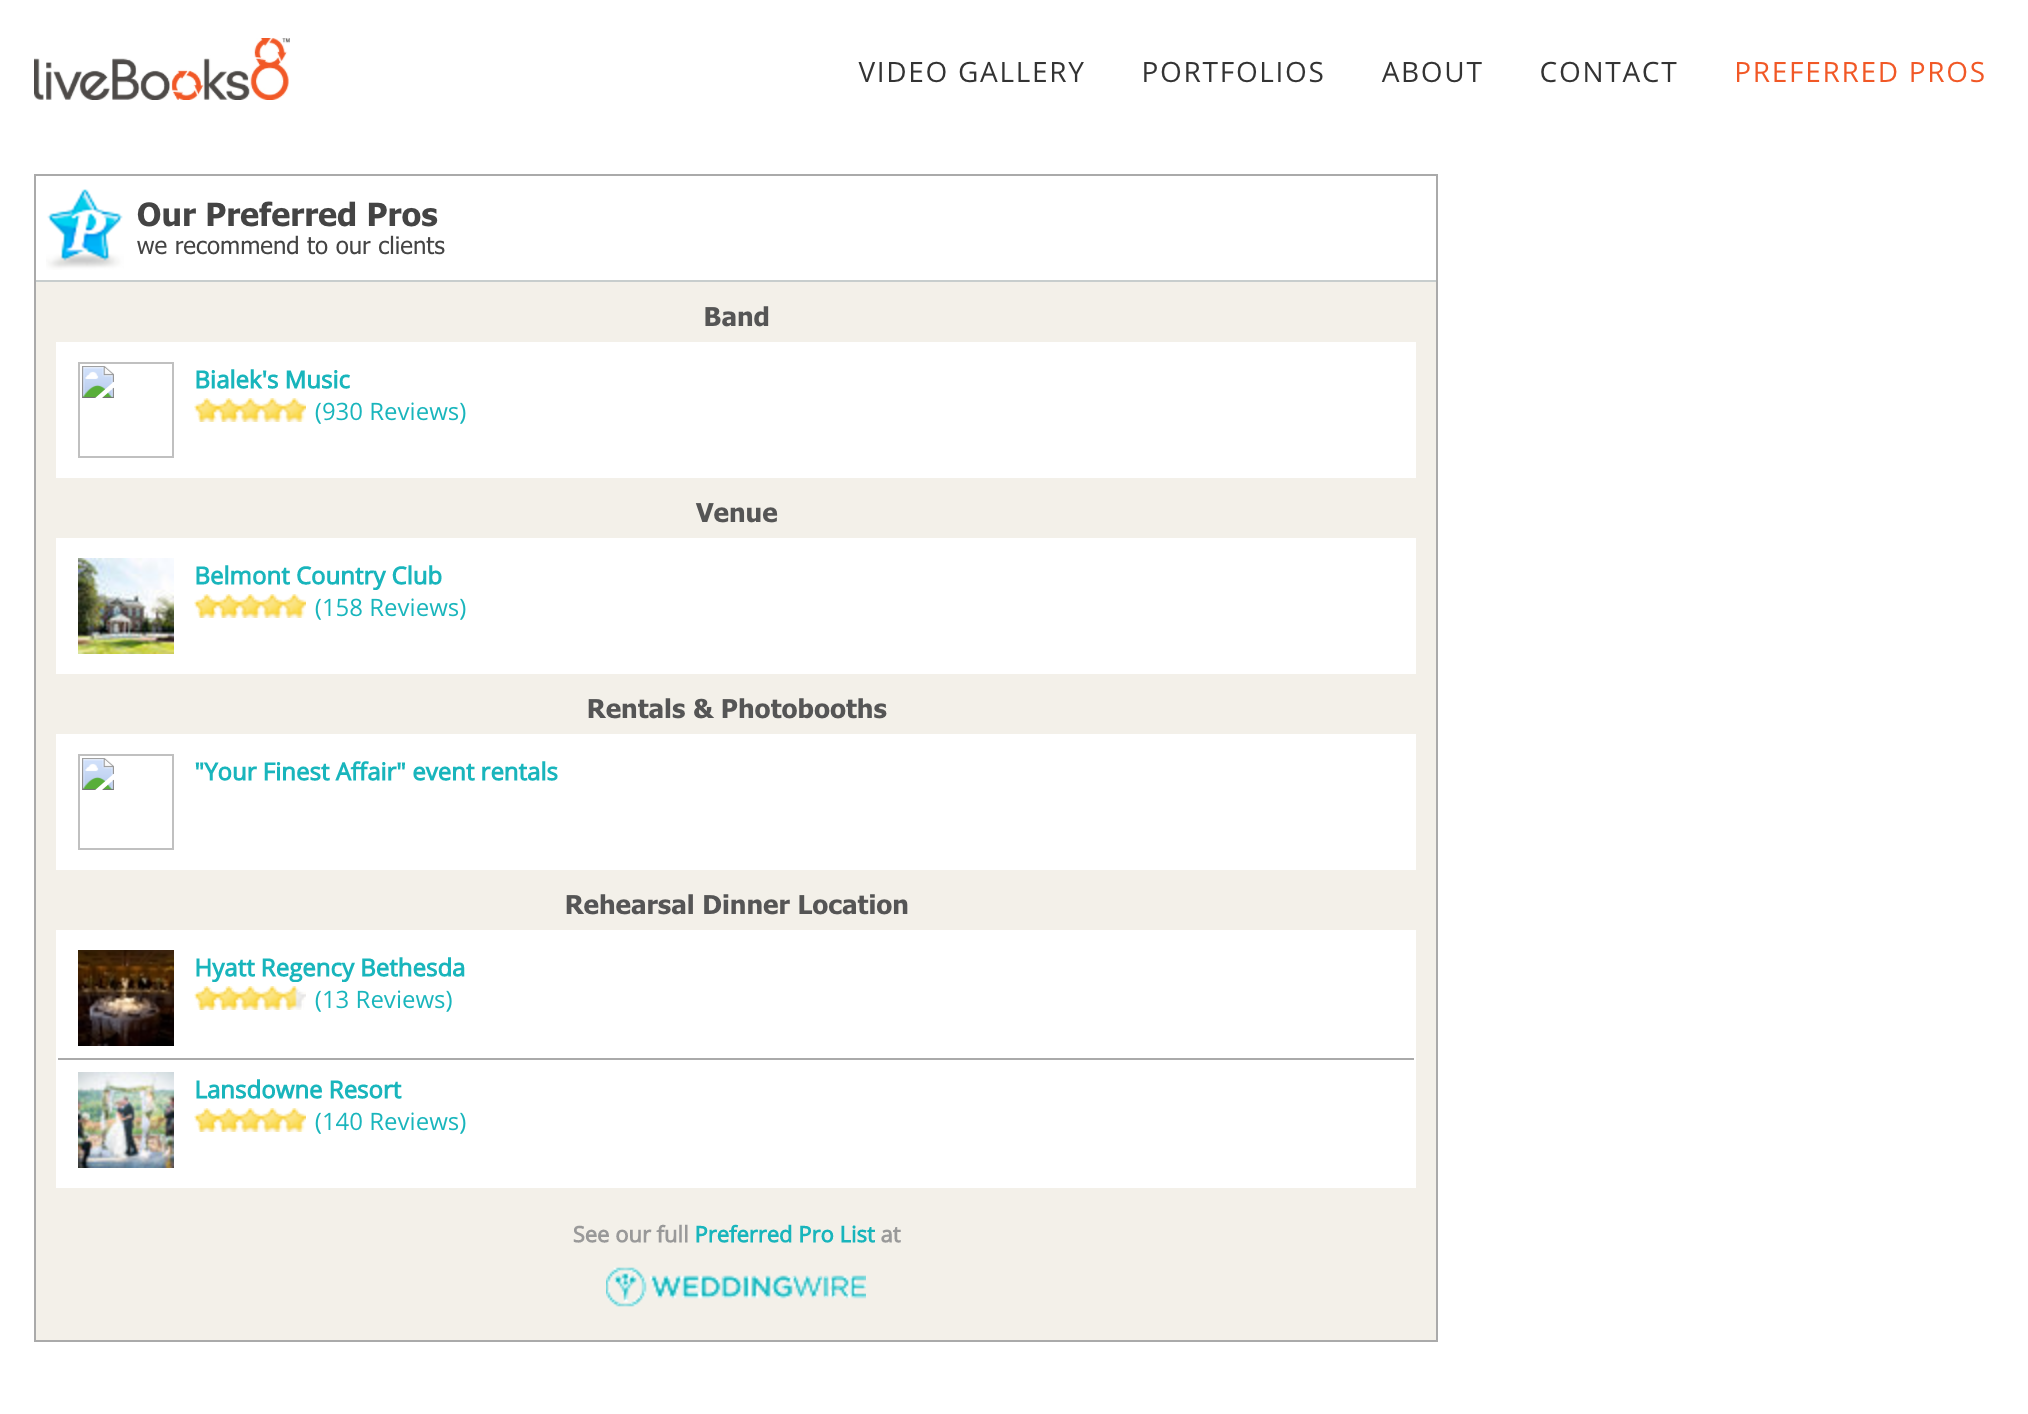2028x1414 pixels.
Task: Navigate to the Contact page
Action: (x=1608, y=72)
